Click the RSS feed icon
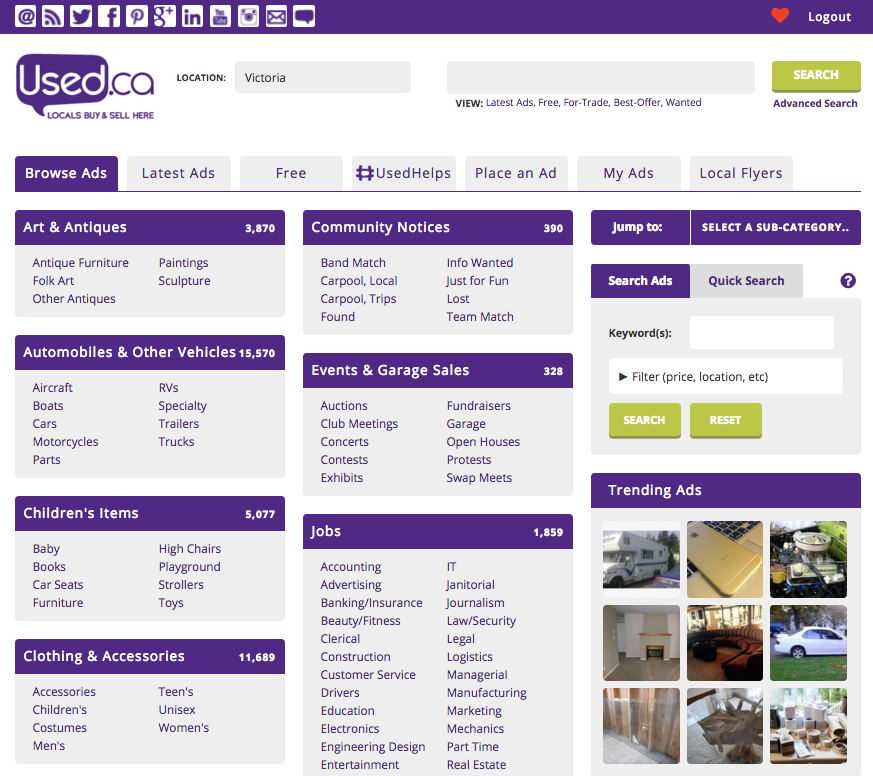Image resolution: width=873 pixels, height=776 pixels. [53, 16]
